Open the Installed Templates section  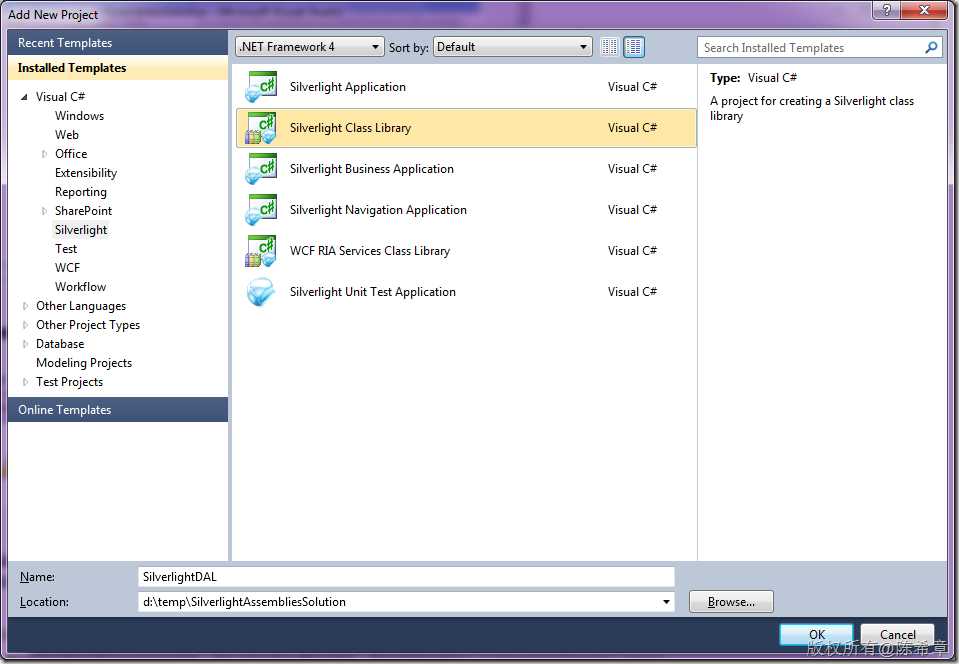117,68
